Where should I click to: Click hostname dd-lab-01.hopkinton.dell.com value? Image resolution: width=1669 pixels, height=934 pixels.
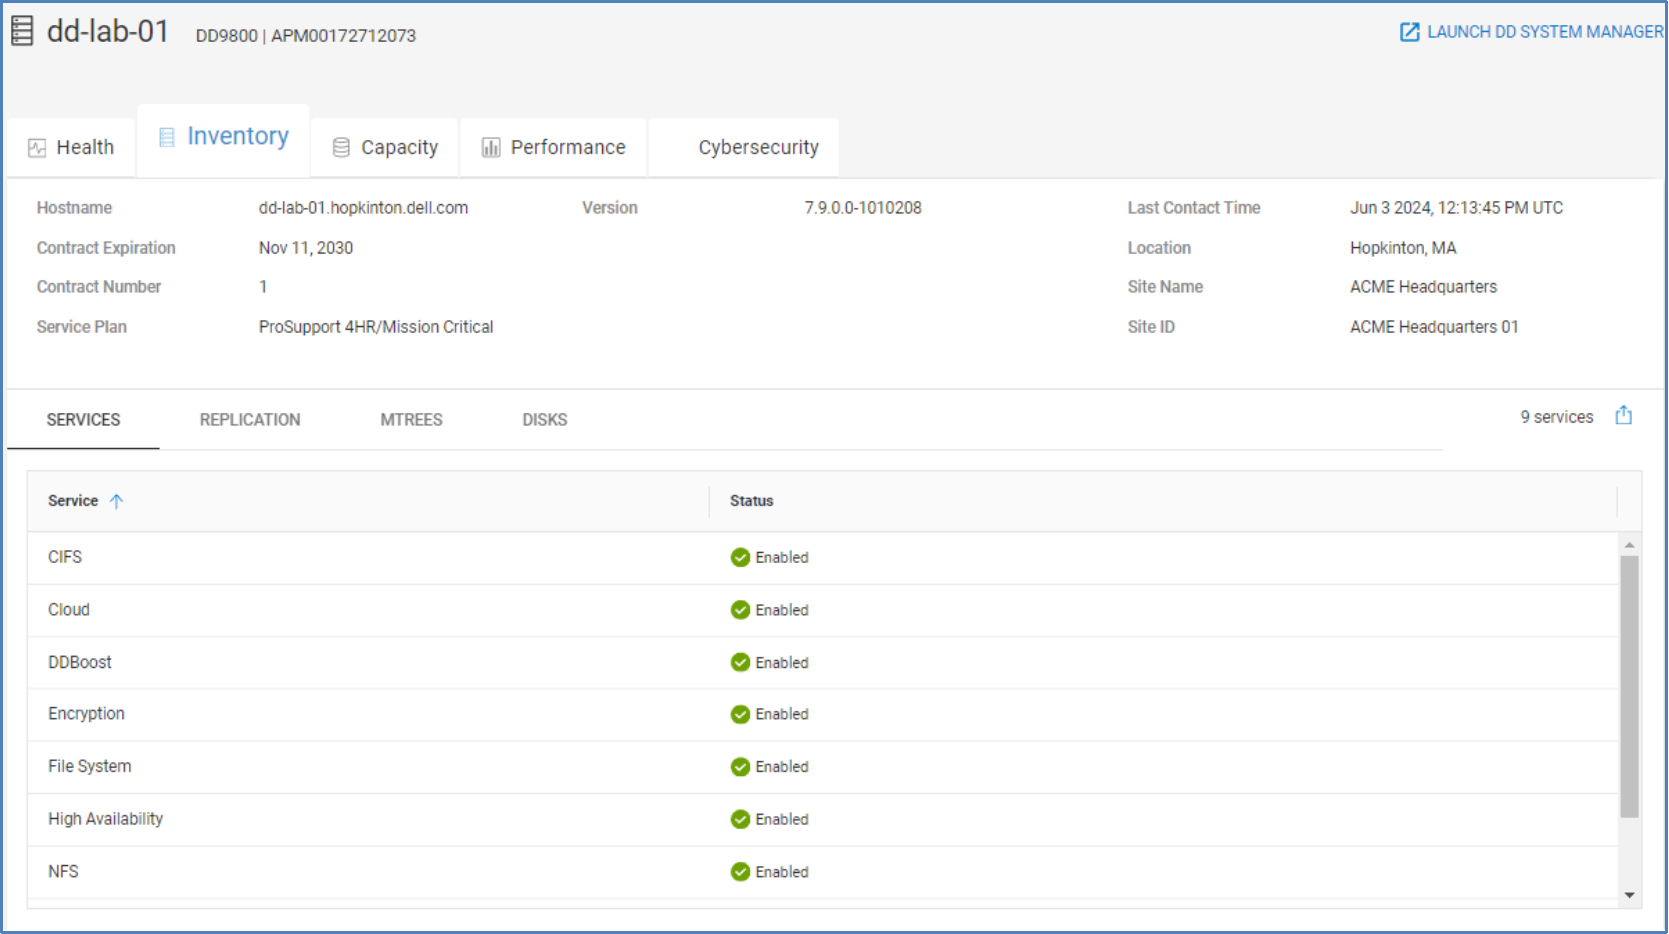pyautogui.click(x=363, y=208)
